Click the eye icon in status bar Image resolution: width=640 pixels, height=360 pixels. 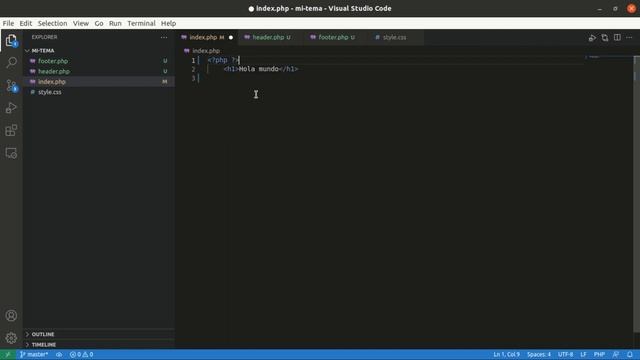pos(59,354)
